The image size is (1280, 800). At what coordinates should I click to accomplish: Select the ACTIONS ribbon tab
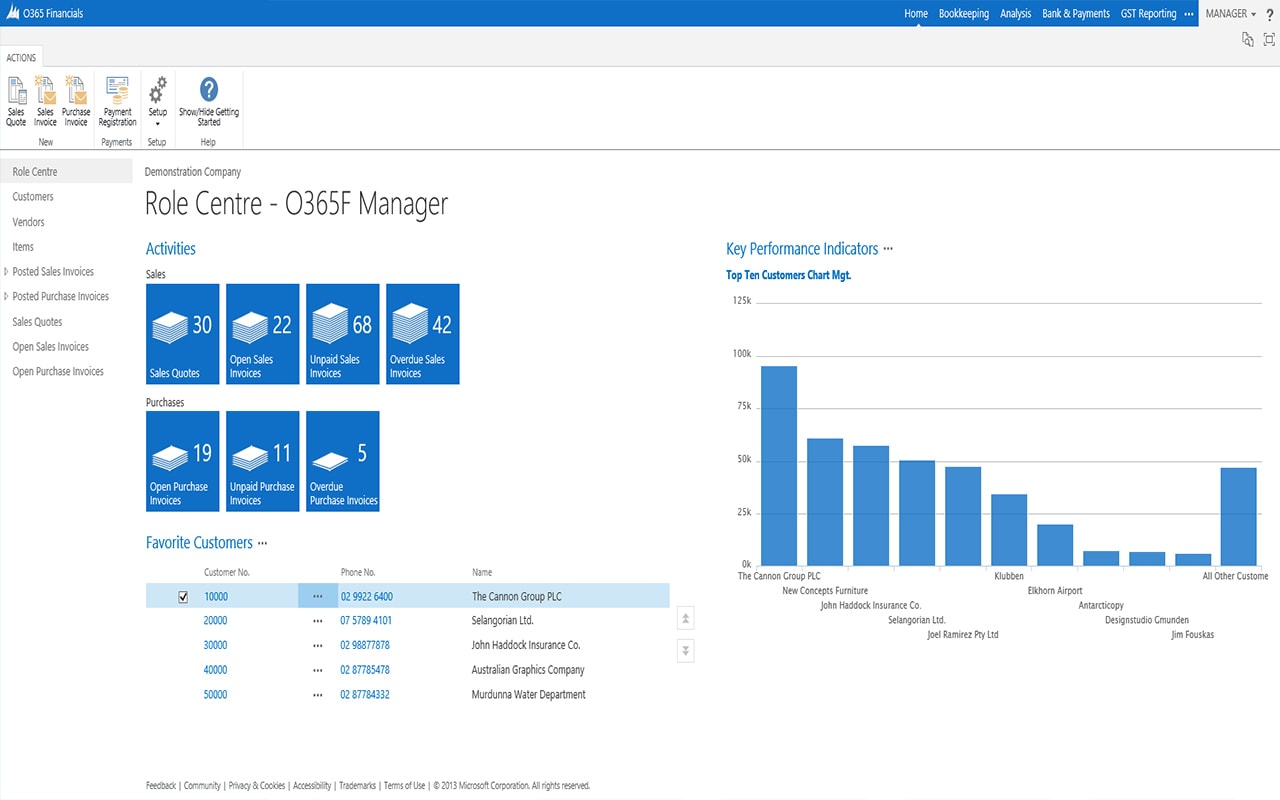(21, 58)
